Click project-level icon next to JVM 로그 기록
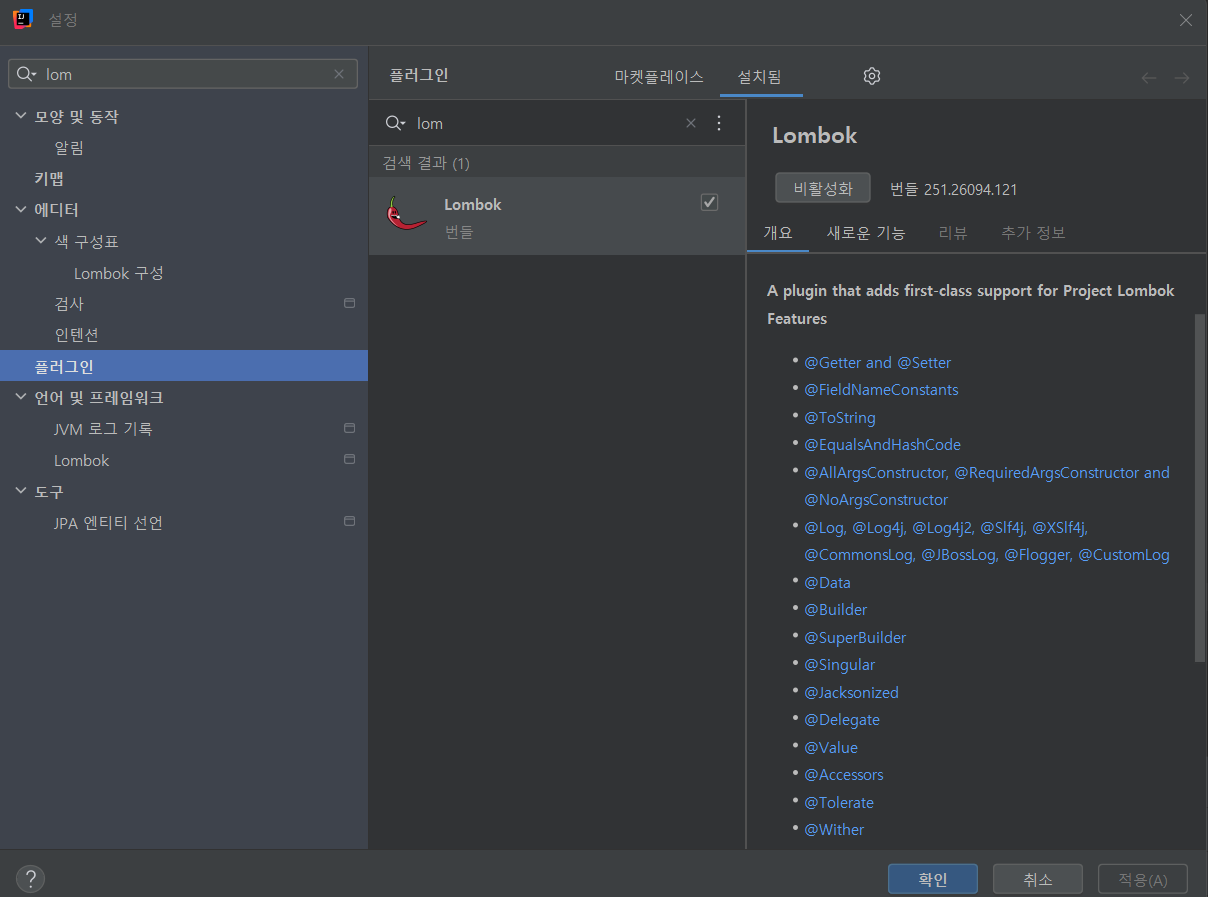Image resolution: width=1208 pixels, height=897 pixels. click(x=349, y=428)
